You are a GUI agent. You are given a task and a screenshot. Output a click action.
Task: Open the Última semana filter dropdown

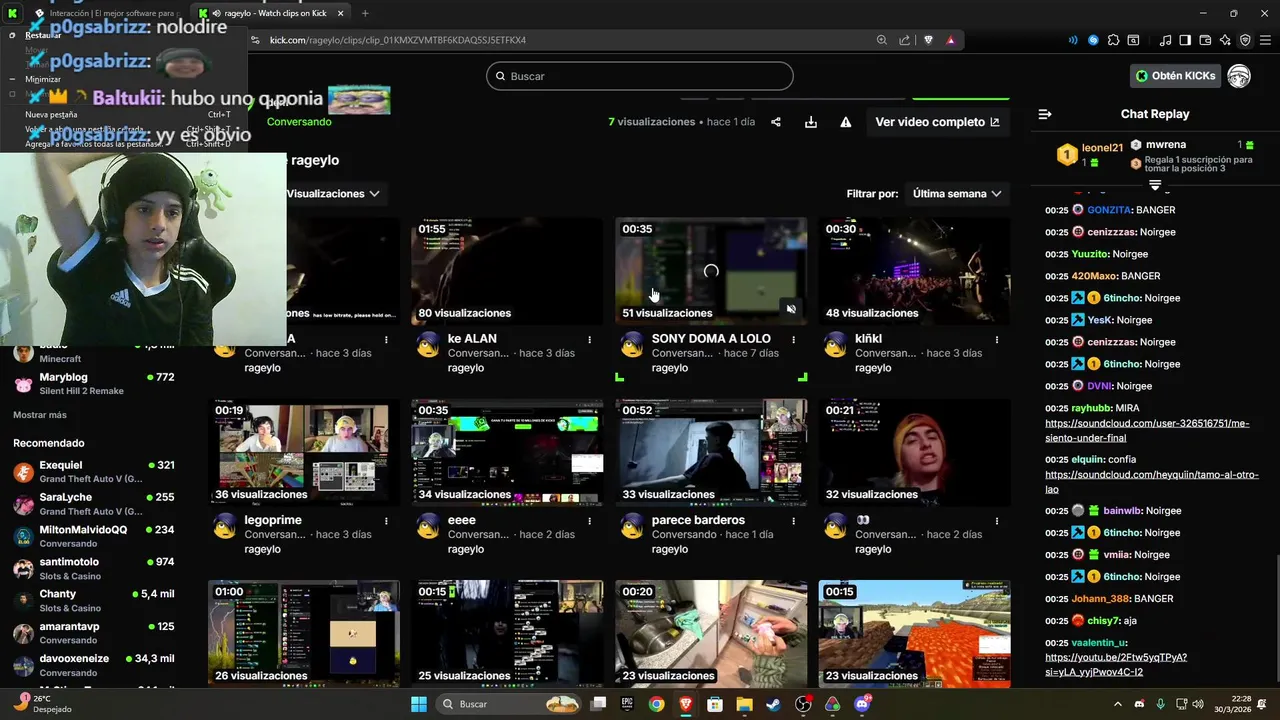(957, 194)
